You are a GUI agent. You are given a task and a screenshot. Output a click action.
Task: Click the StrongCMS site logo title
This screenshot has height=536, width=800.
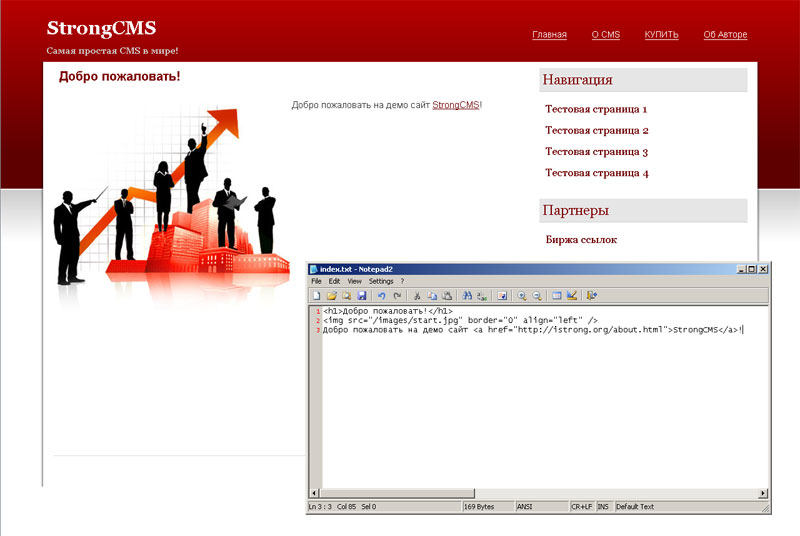pyautogui.click(x=101, y=28)
